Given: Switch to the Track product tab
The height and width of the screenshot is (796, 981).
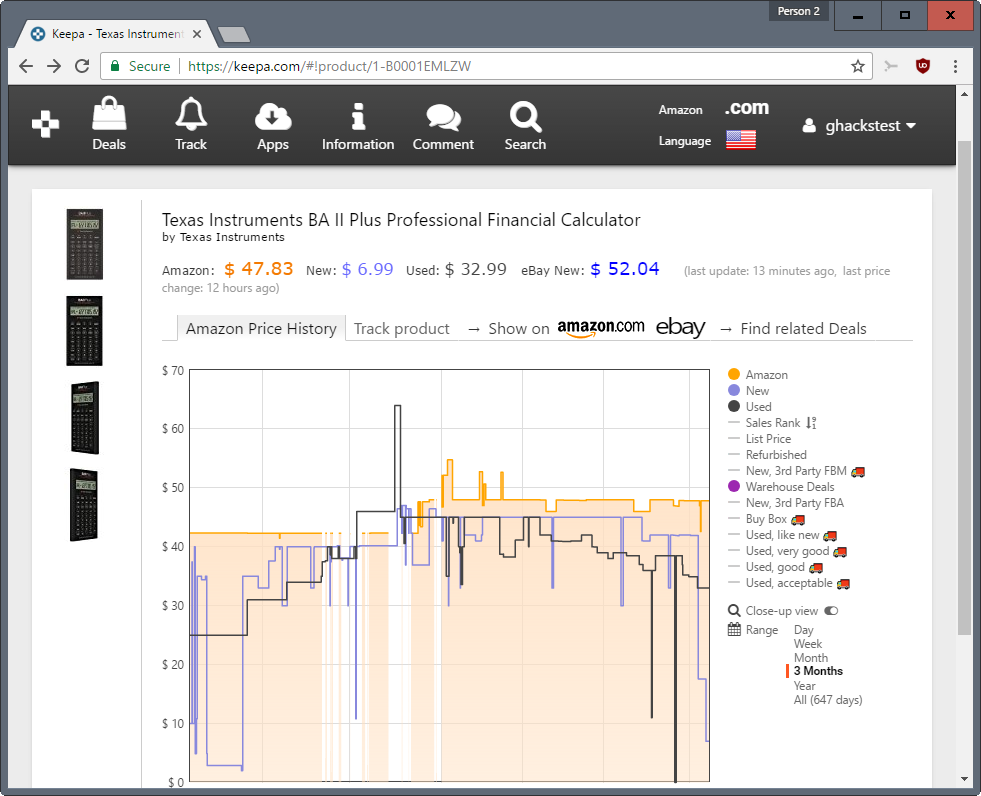Looking at the screenshot, I should (402, 329).
